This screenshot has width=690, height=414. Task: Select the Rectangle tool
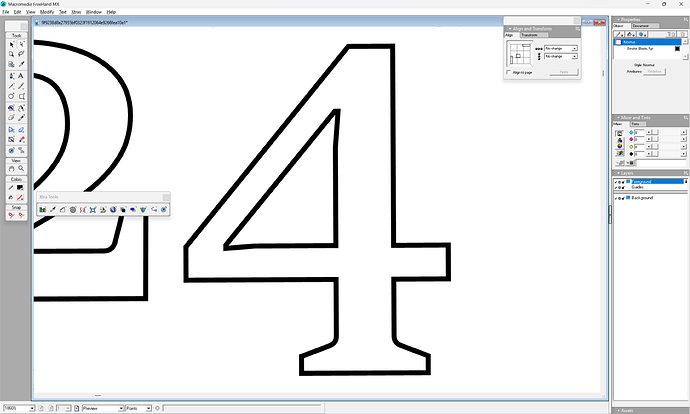(21, 96)
